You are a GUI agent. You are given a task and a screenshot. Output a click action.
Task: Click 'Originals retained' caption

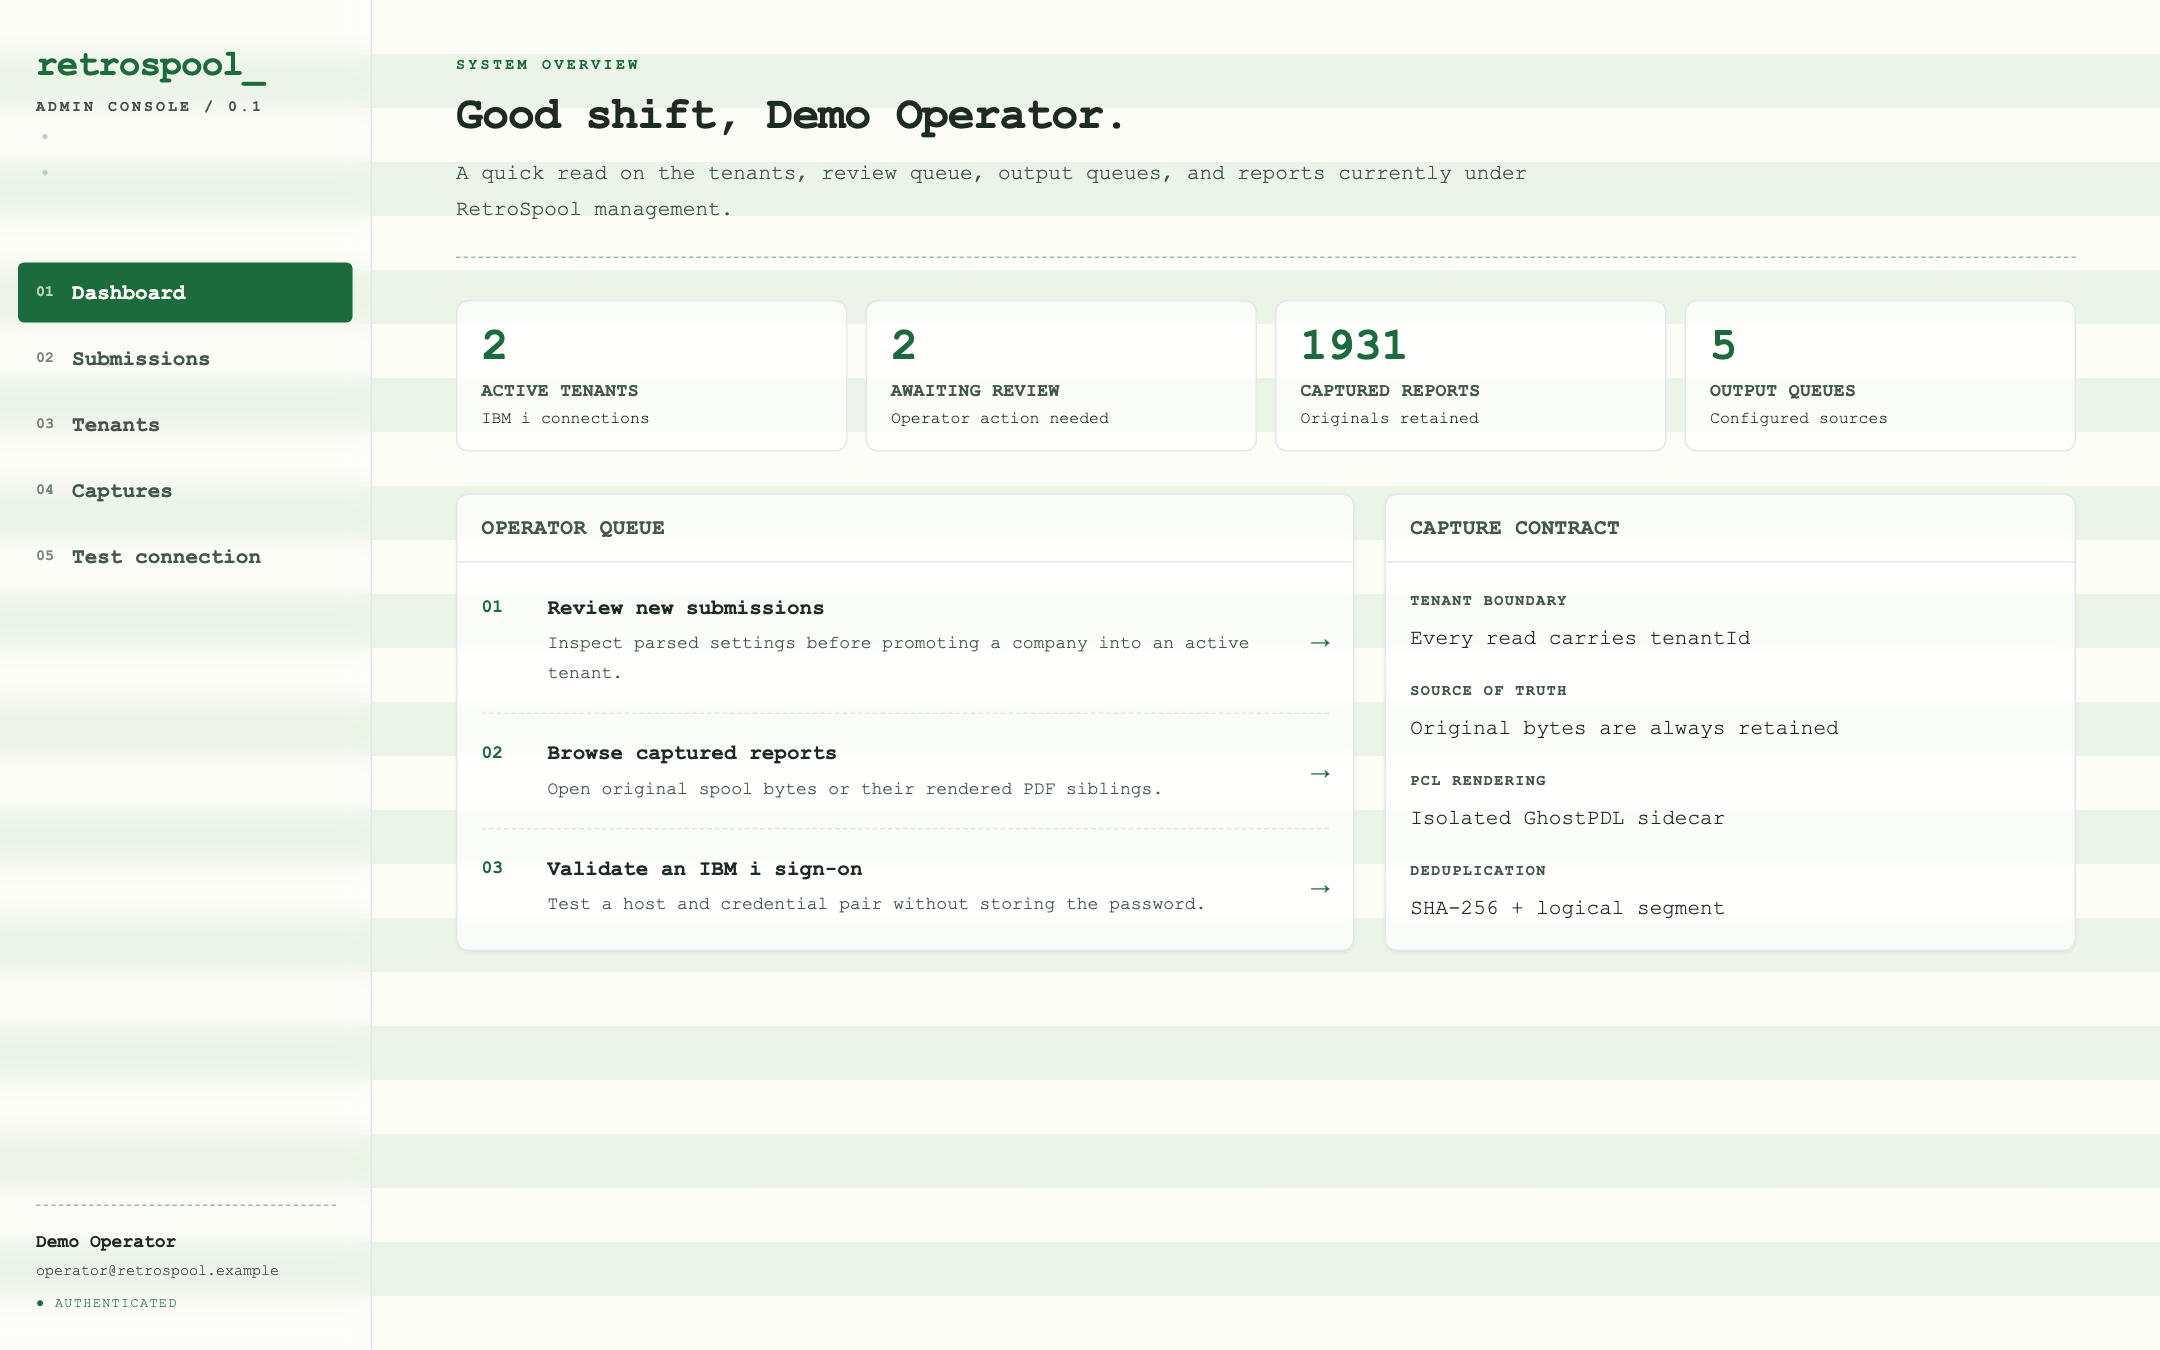(1389, 418)
